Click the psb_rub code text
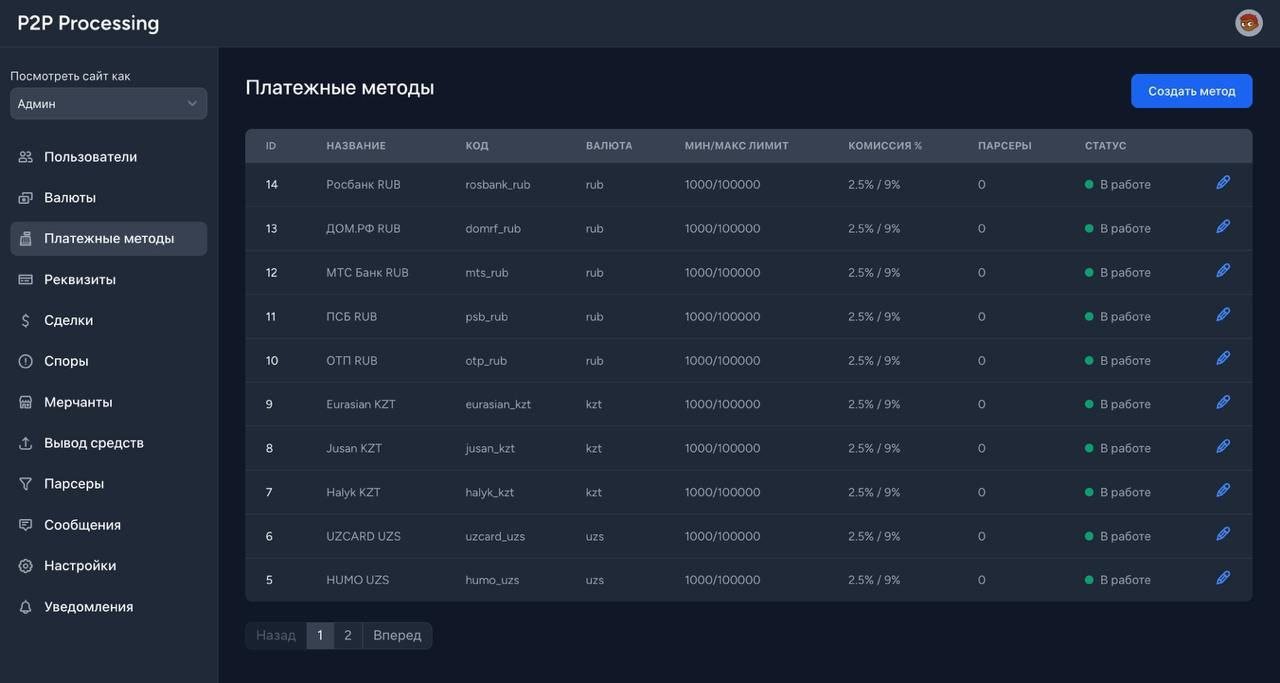Viewport: 1280px width, 683px height. 487,317
